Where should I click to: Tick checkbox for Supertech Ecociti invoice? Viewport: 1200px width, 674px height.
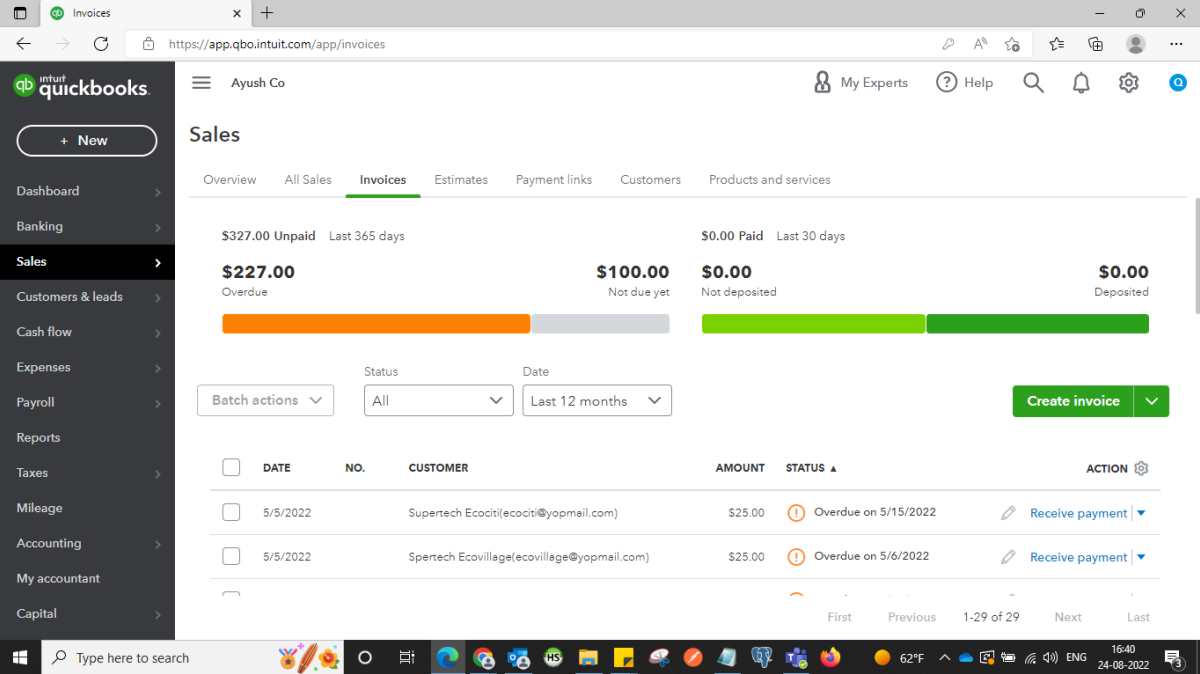coord(231,512)
